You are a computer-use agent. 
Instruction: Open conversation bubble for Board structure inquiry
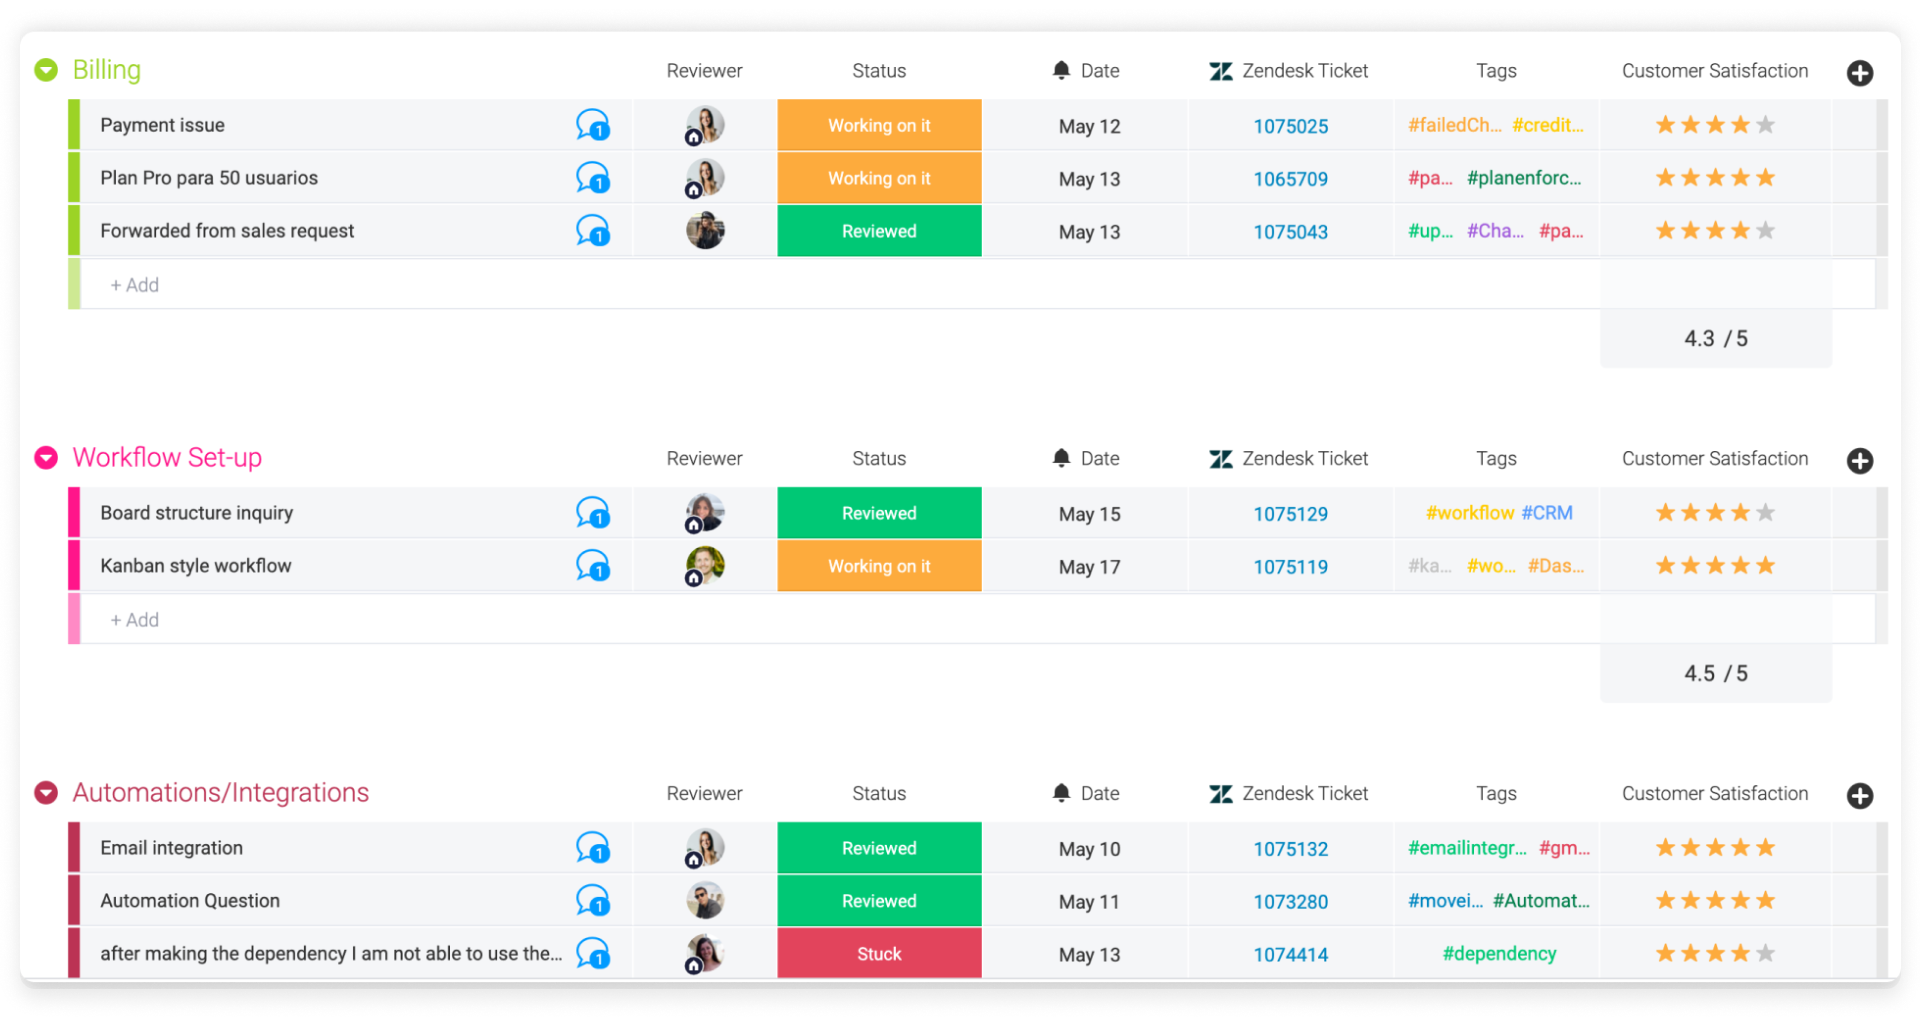pos(593,513)
